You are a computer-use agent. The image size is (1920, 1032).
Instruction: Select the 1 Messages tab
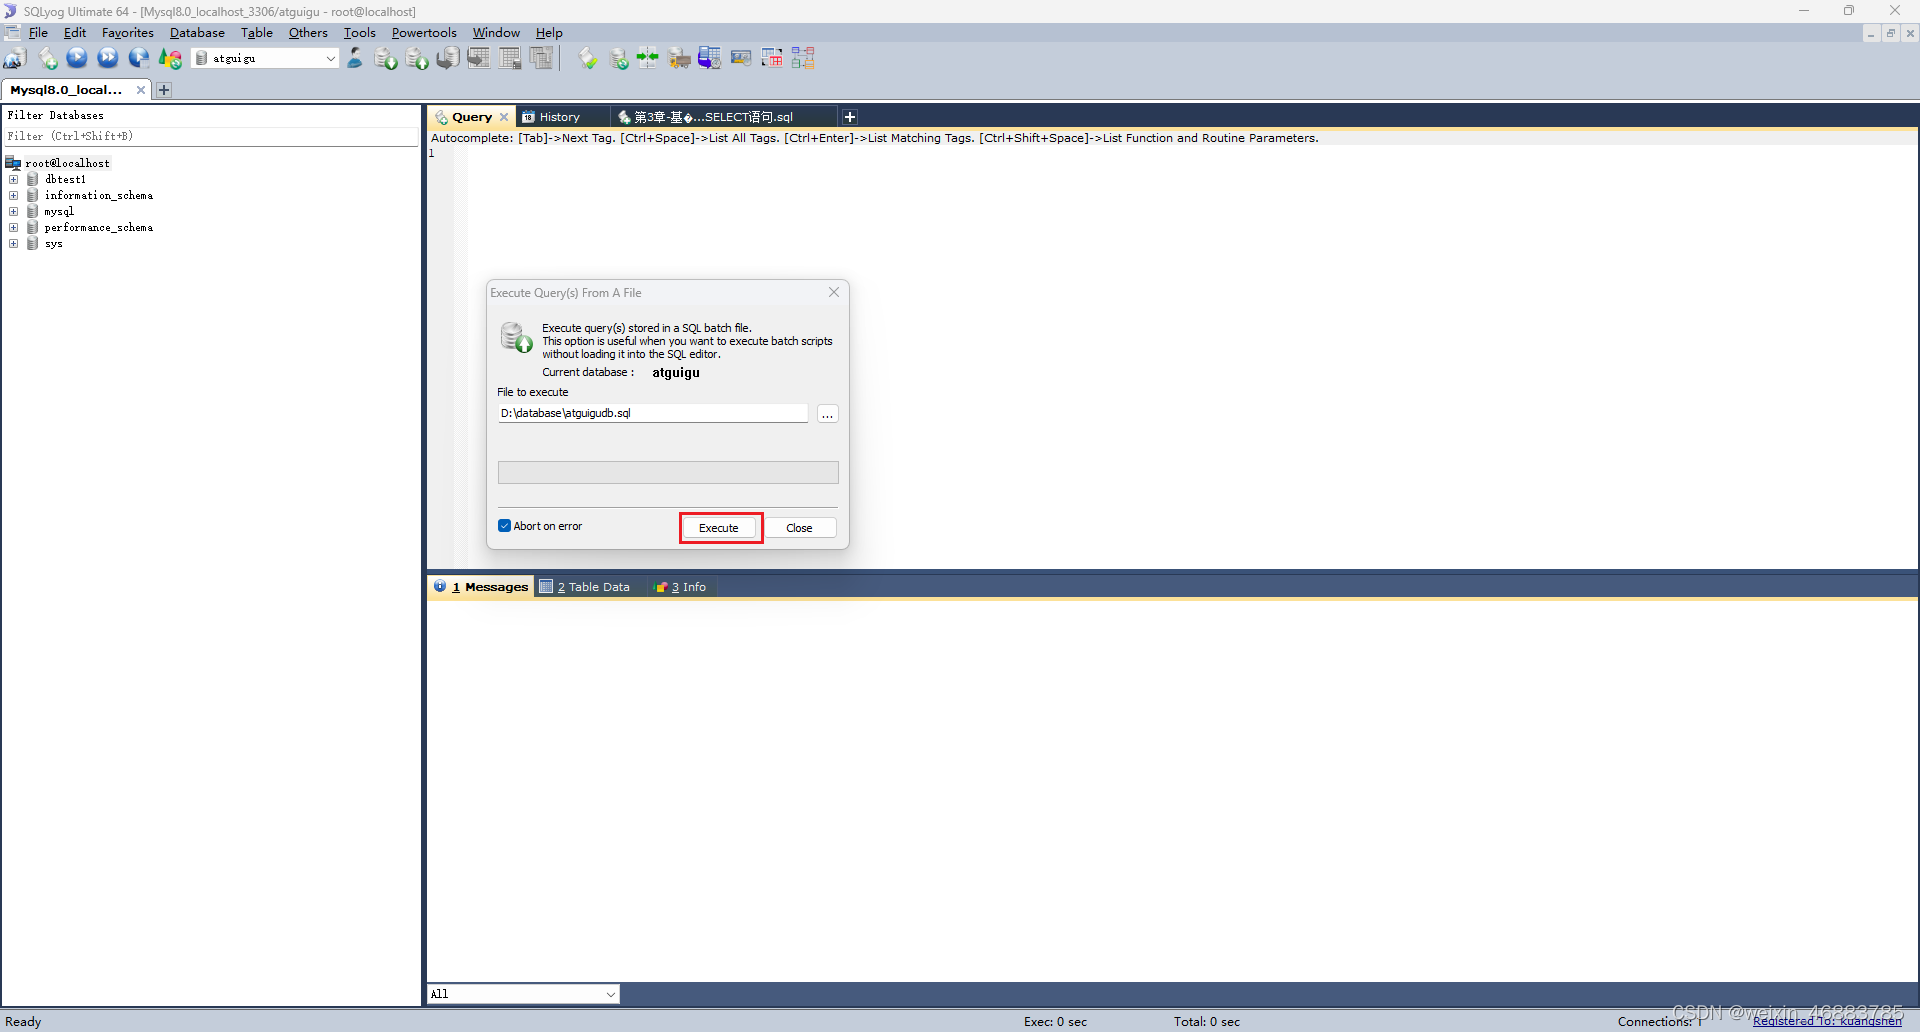click(481, 587)
